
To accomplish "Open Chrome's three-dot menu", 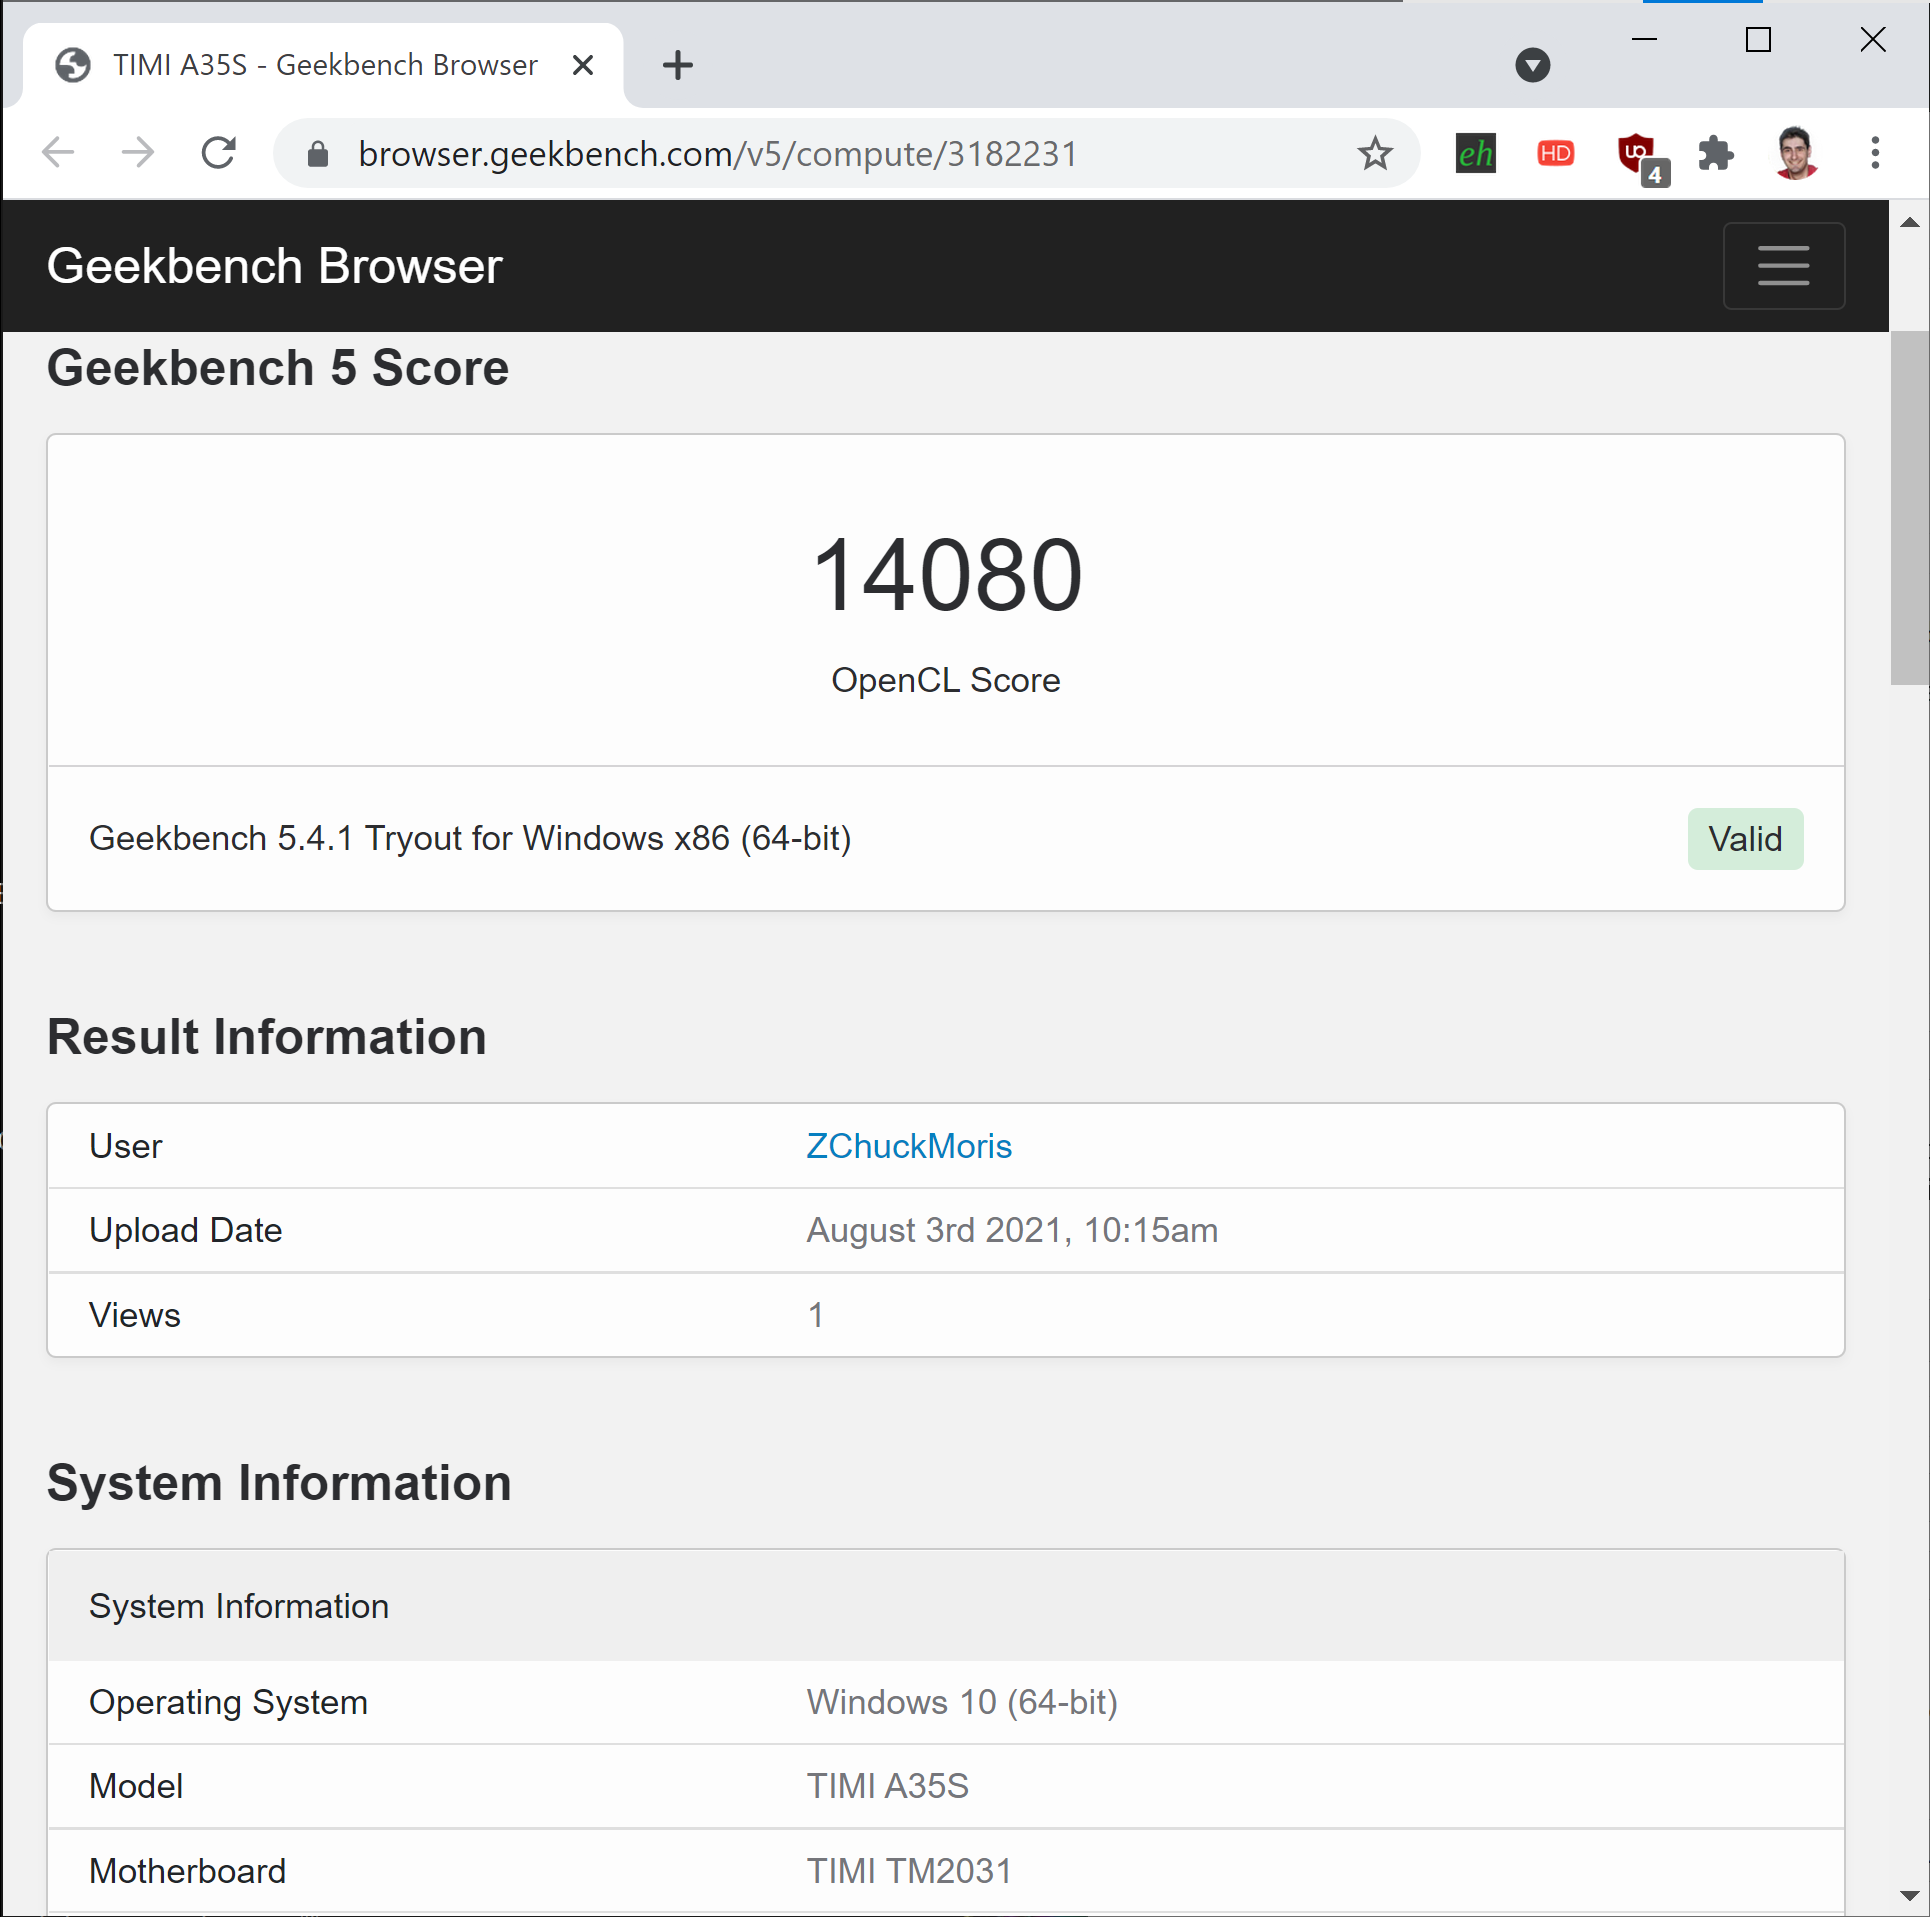I will click(x=1875, y=153).
